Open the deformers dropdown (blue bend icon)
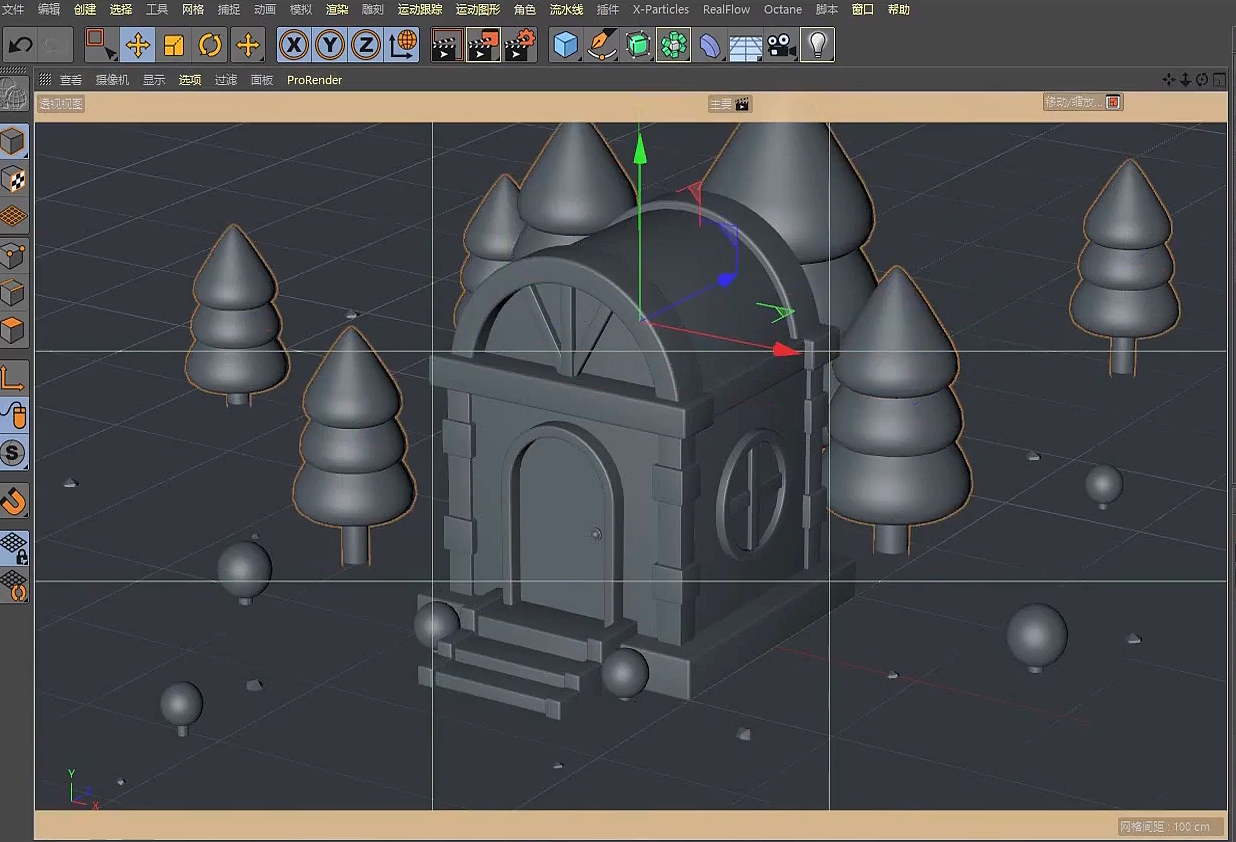This screenshot has height=842, width=1236. coord(710,45)
